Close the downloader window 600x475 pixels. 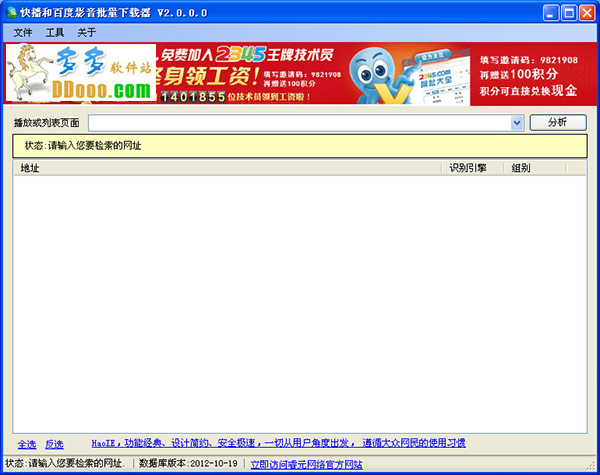pyautogui.click(x=587, y=13)
